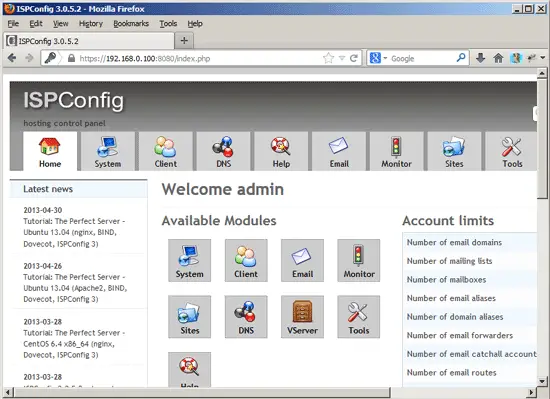Launch System module under Available Modules

click(189, 261)
